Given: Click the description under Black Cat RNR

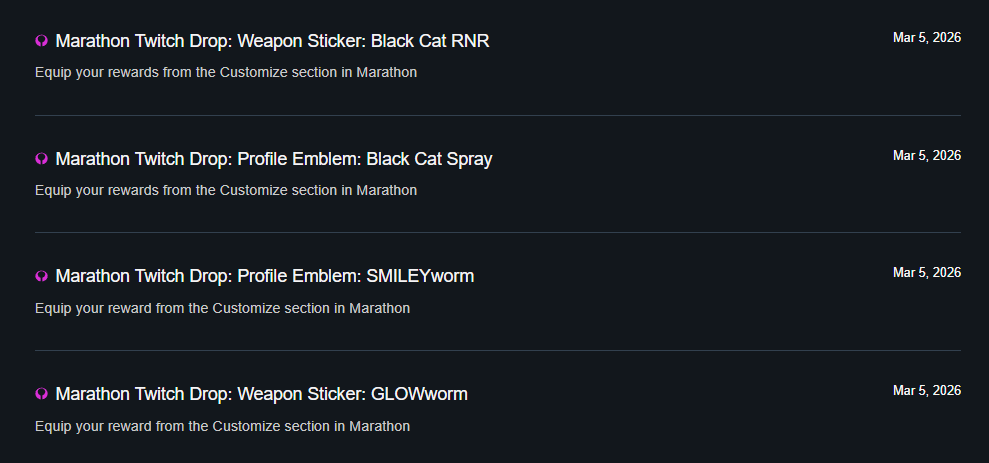Looking at the screenshot, I should pyautogui.click(x=226, y=72).
